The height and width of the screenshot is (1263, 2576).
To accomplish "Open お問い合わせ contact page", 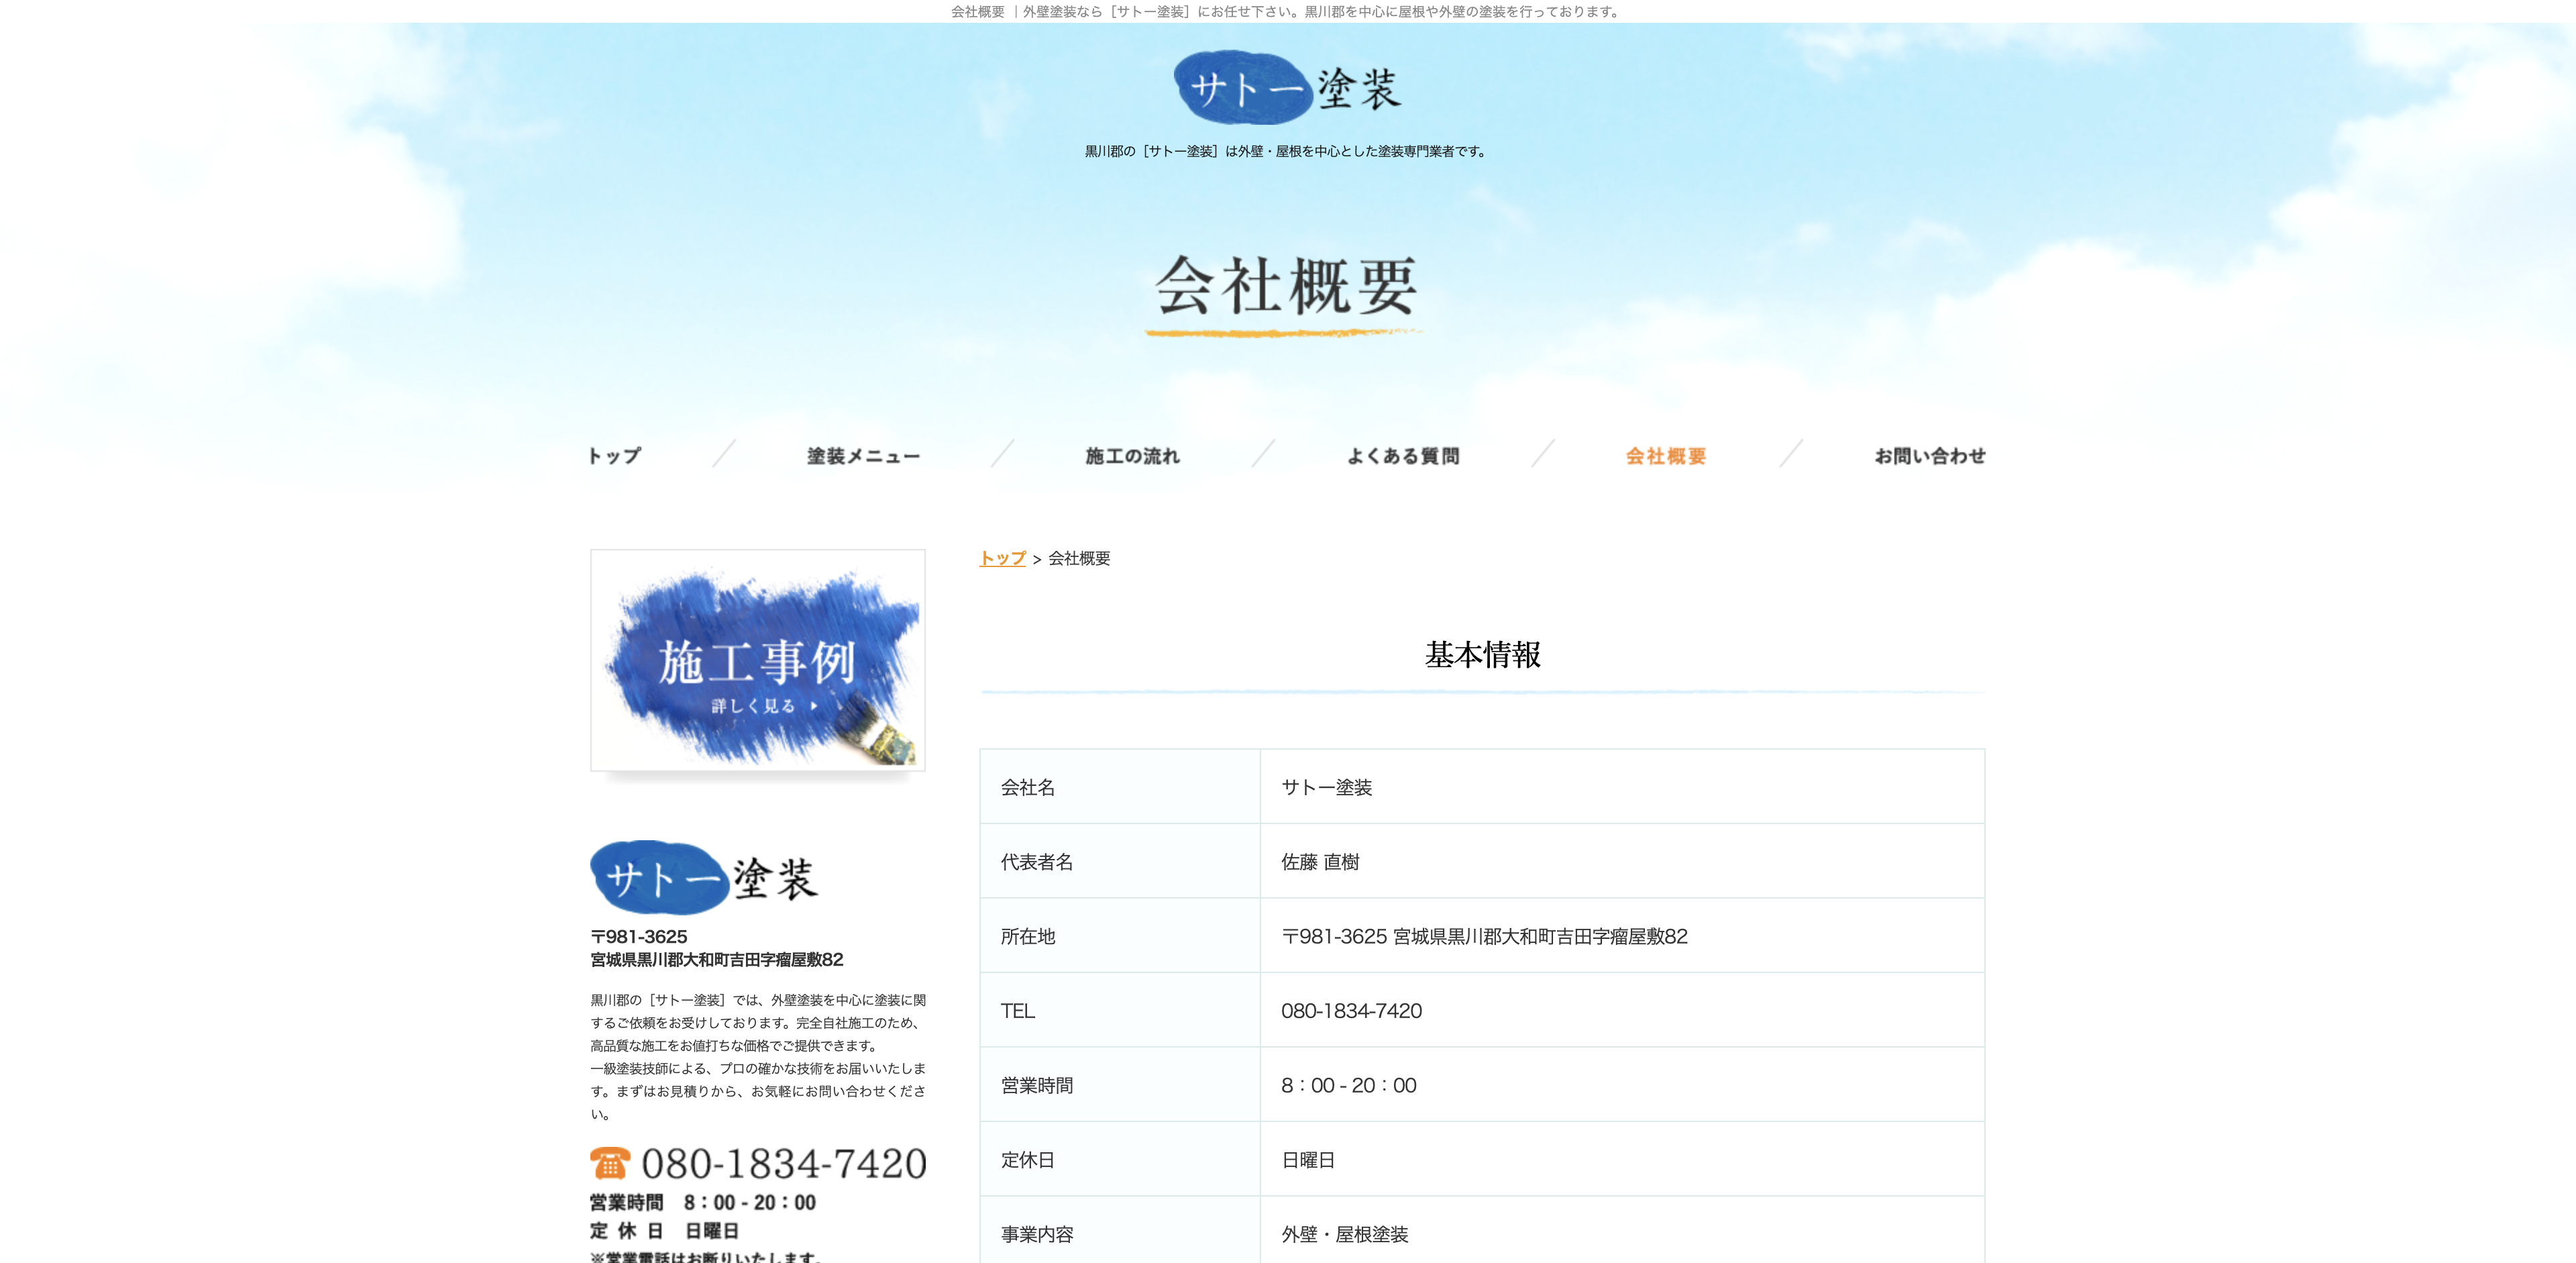I will (x=1930, y=456).
